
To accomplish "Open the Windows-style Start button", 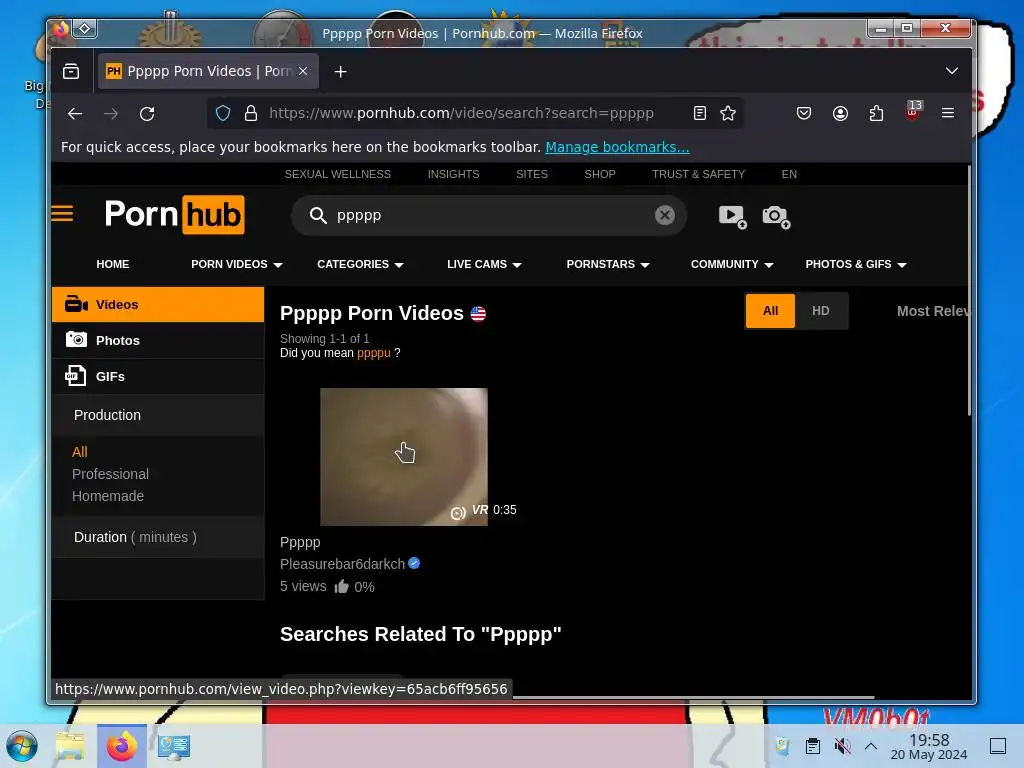I will (x=22, y=746).
